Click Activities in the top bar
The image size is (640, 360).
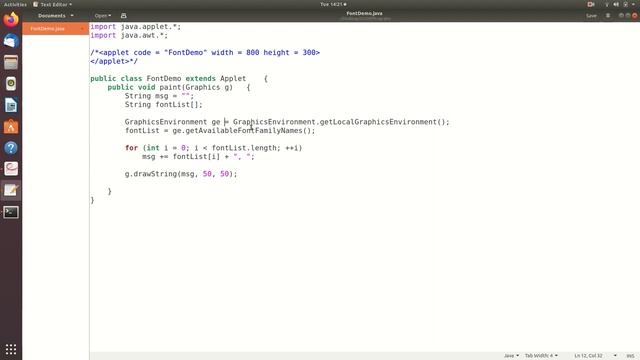pos(15,4)
